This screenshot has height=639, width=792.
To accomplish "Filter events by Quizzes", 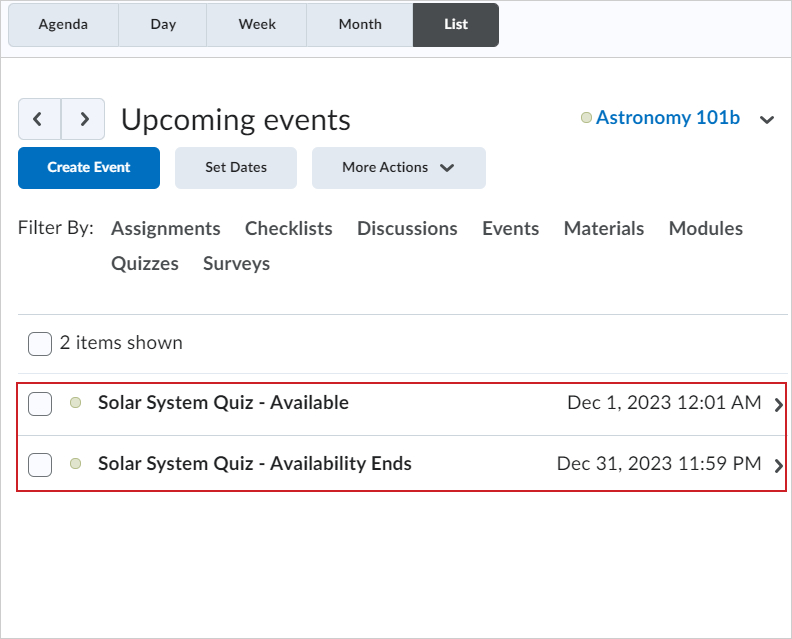I will pyautogui.click(x=145, y=264).
